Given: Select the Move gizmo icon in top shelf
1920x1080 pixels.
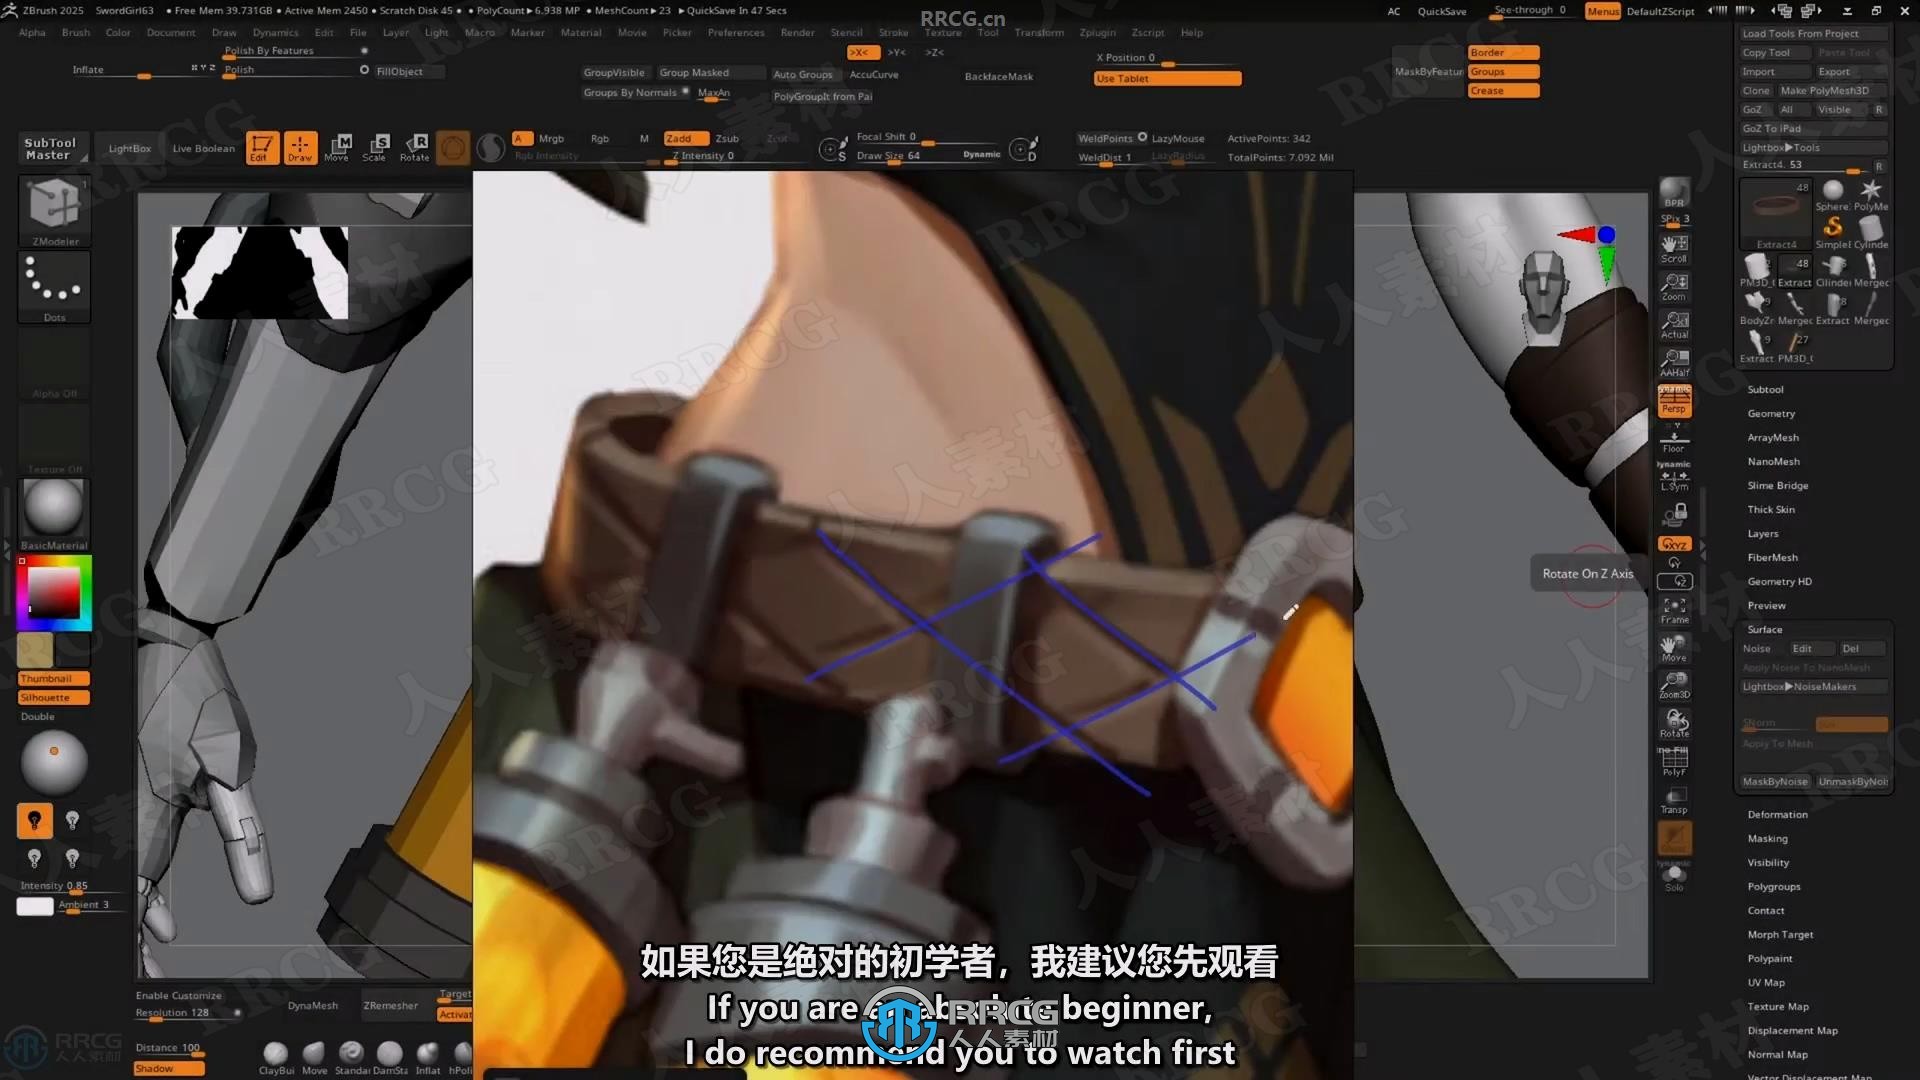Looking at the screenshot, I should 337,147.
